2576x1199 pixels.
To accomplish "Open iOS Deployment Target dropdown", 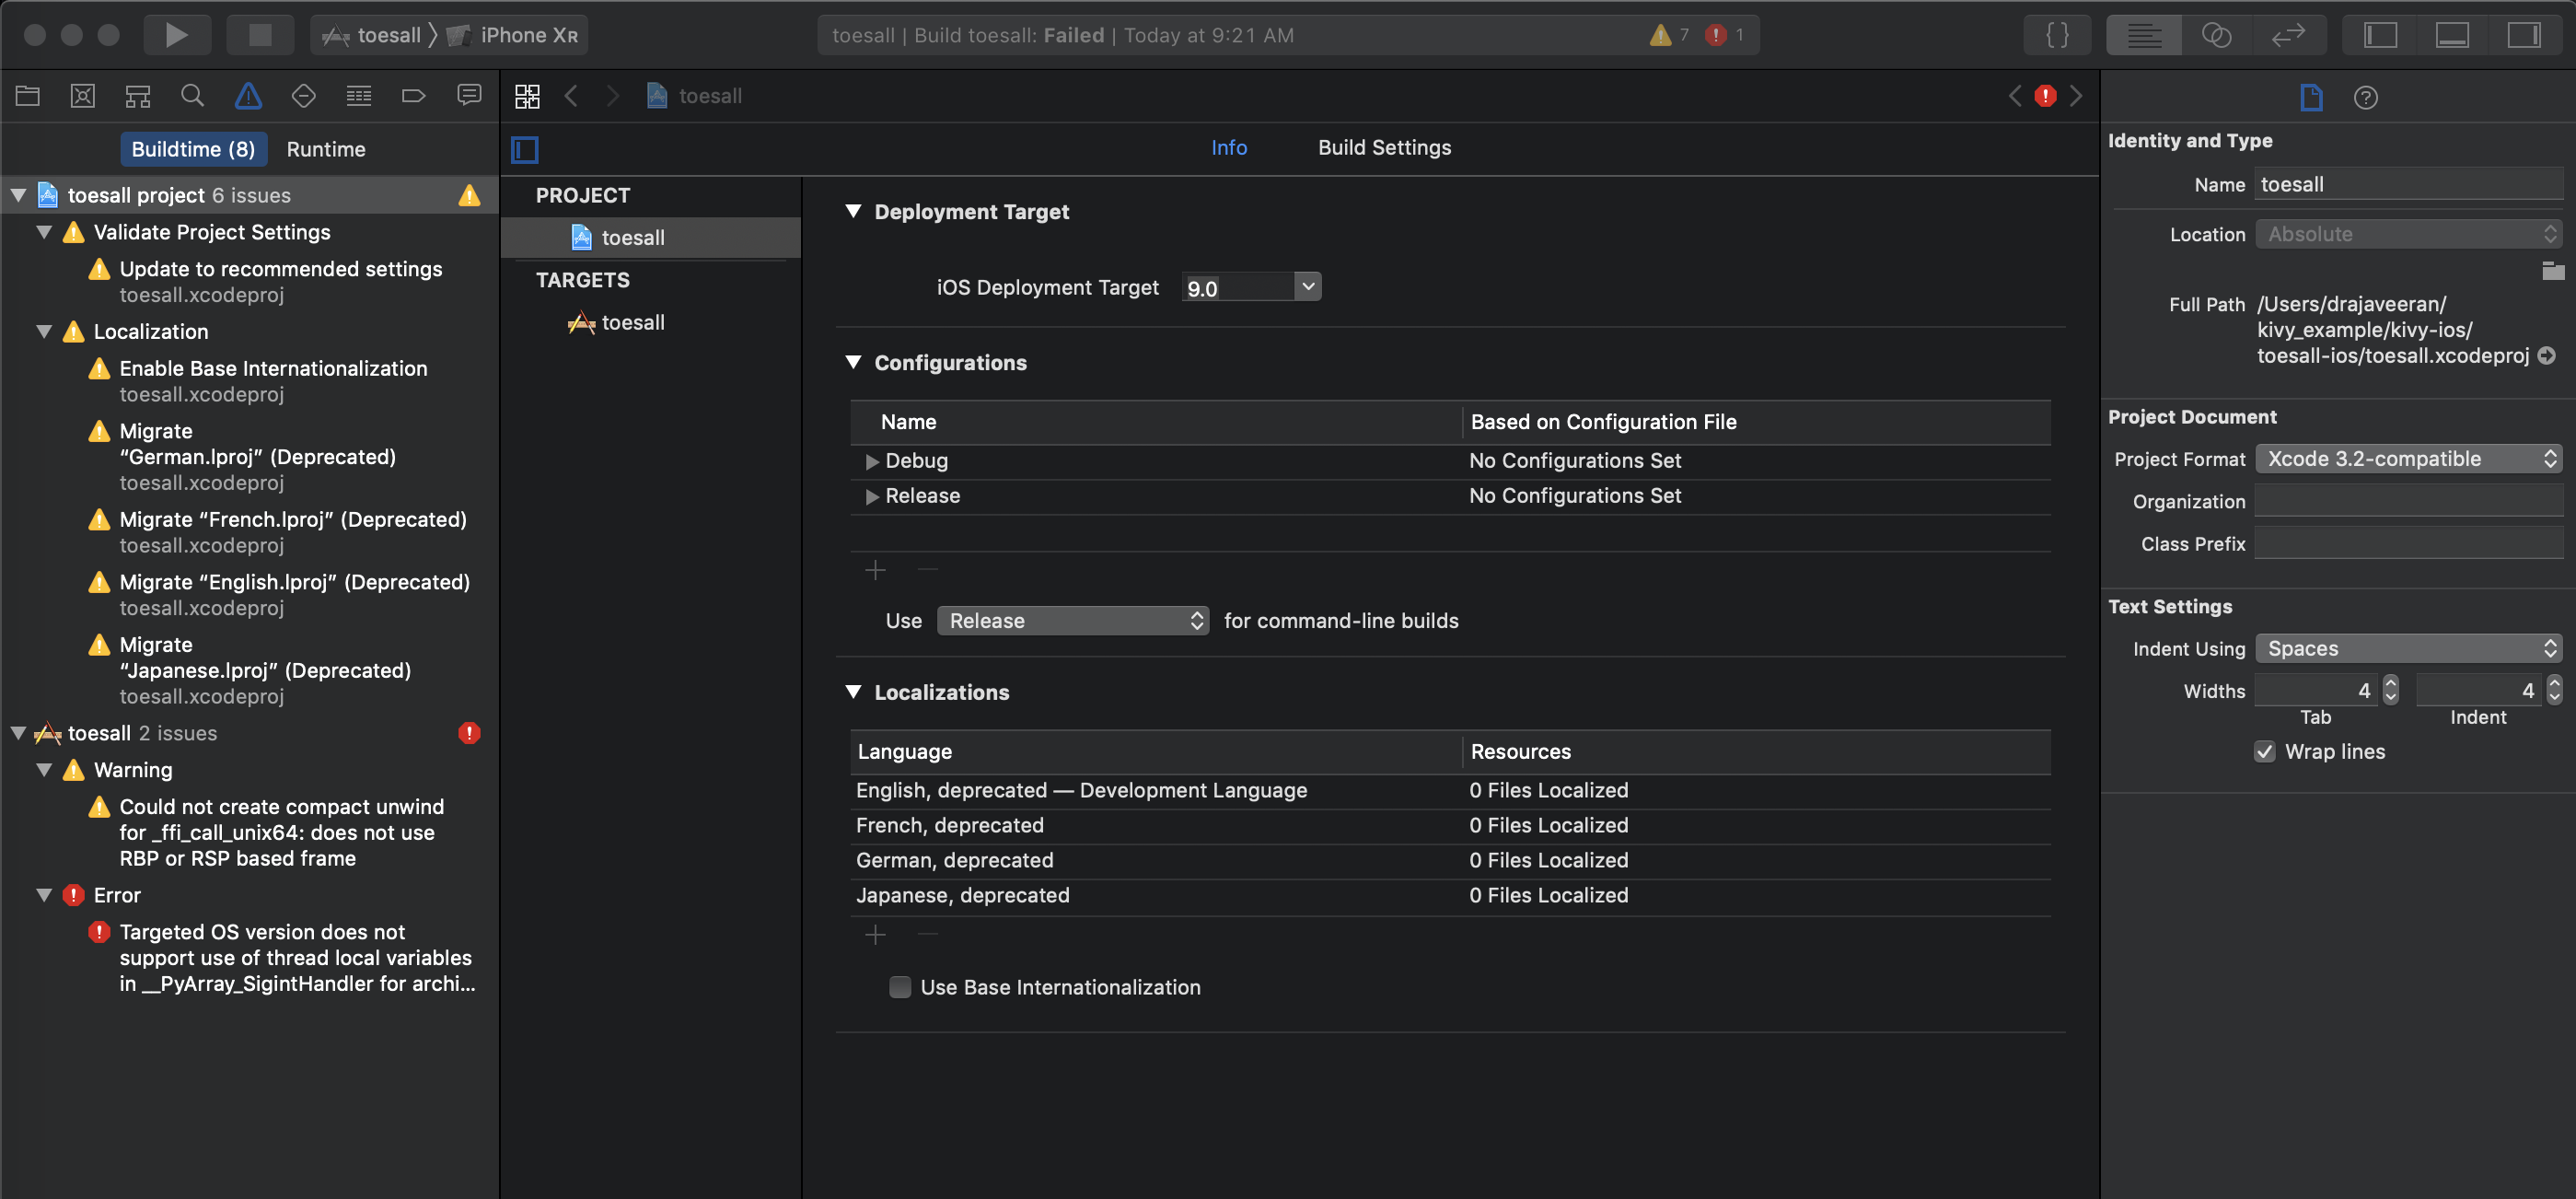I will pos(1307,287).
